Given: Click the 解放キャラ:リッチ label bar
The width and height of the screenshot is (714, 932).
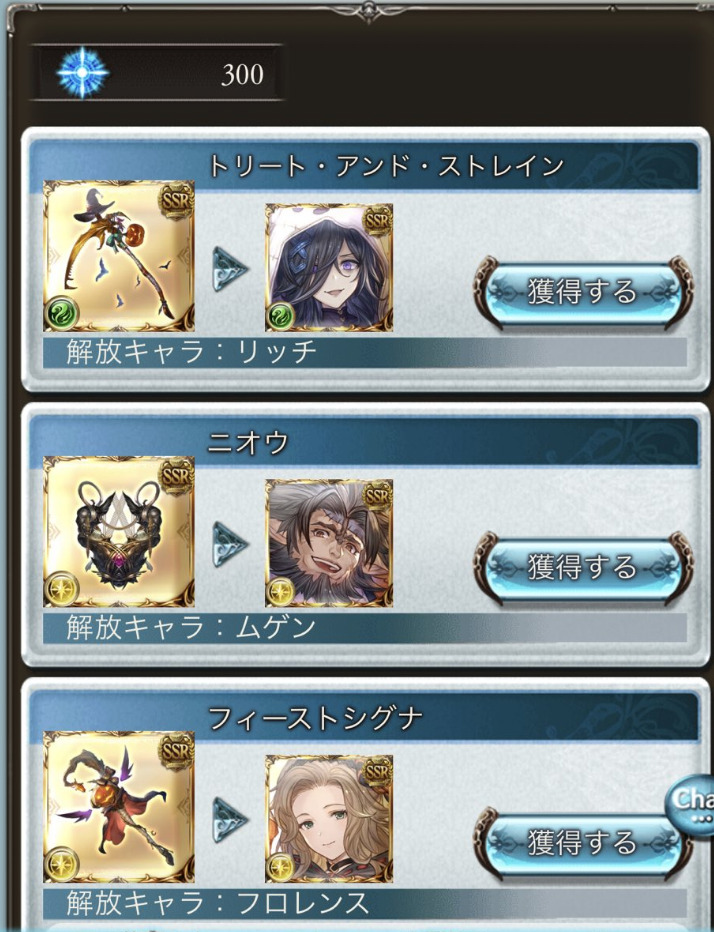Looking at the screenshot, I should point(364,352).
